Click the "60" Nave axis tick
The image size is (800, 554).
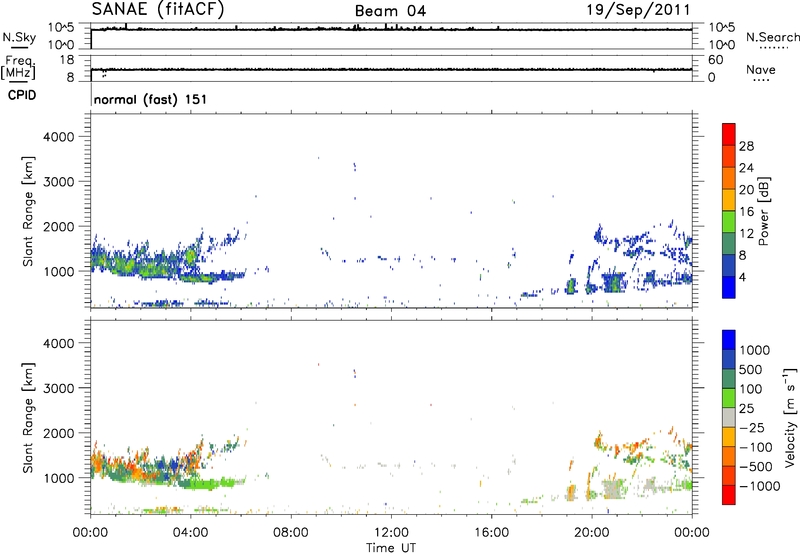click(x=715, y=60)
